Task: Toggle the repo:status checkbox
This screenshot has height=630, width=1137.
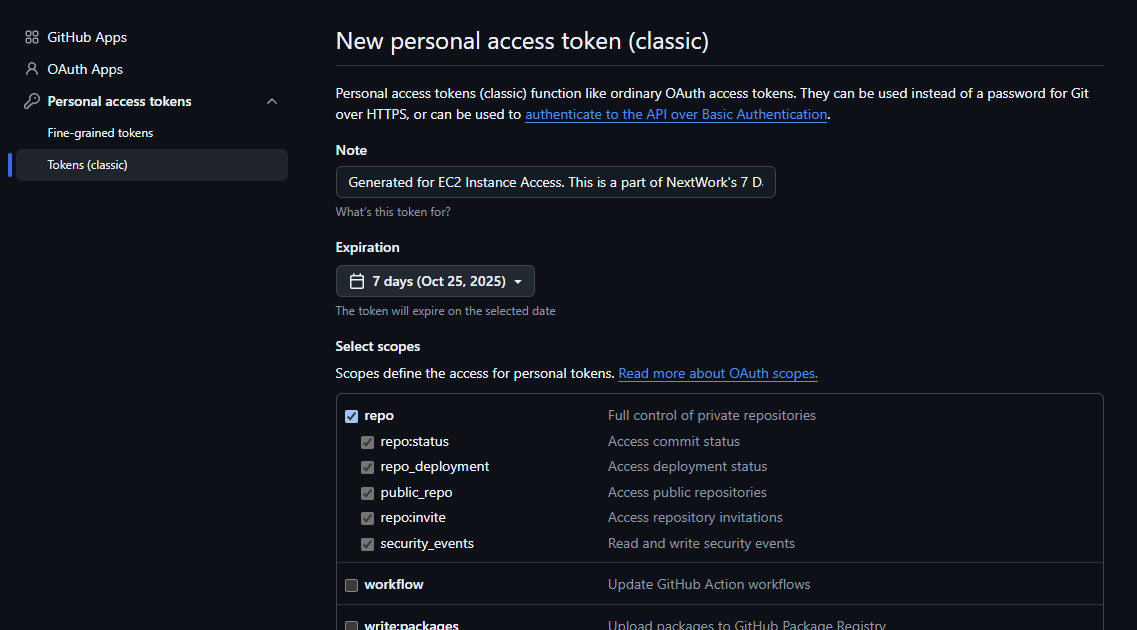Action: pyautogui.click(x=367, y=441)
